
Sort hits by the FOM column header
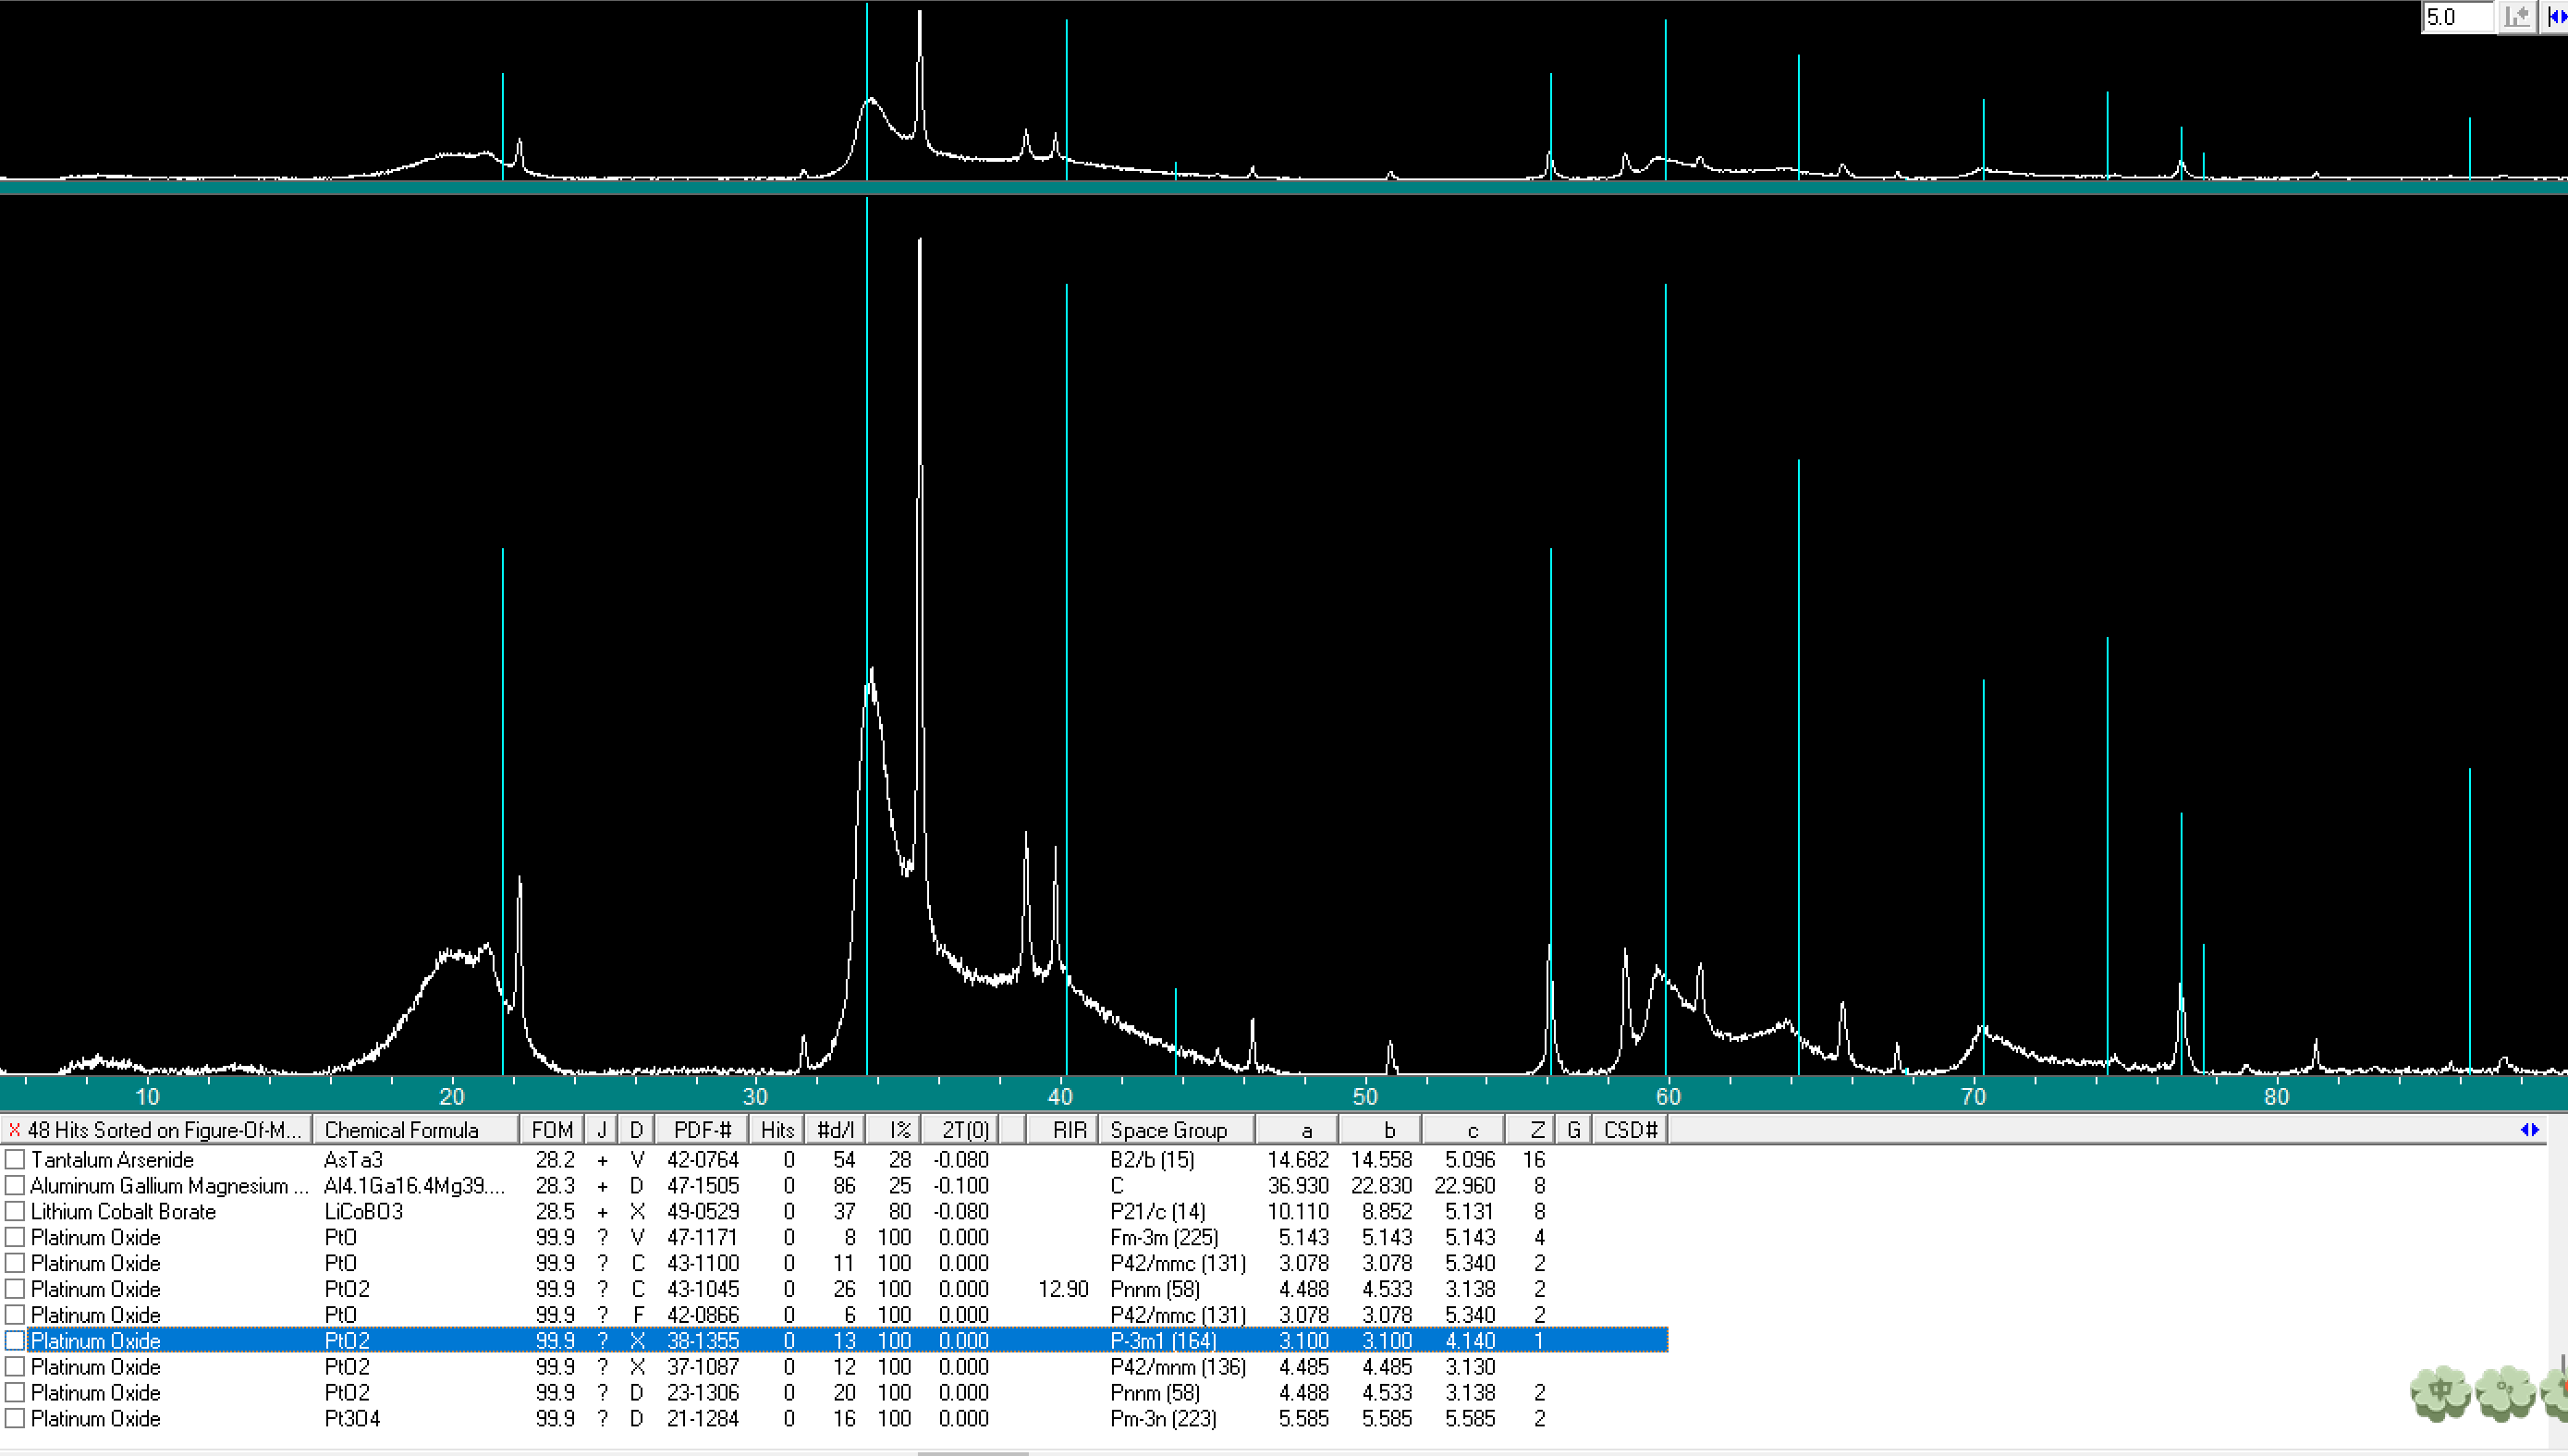tap(552, 1130)
